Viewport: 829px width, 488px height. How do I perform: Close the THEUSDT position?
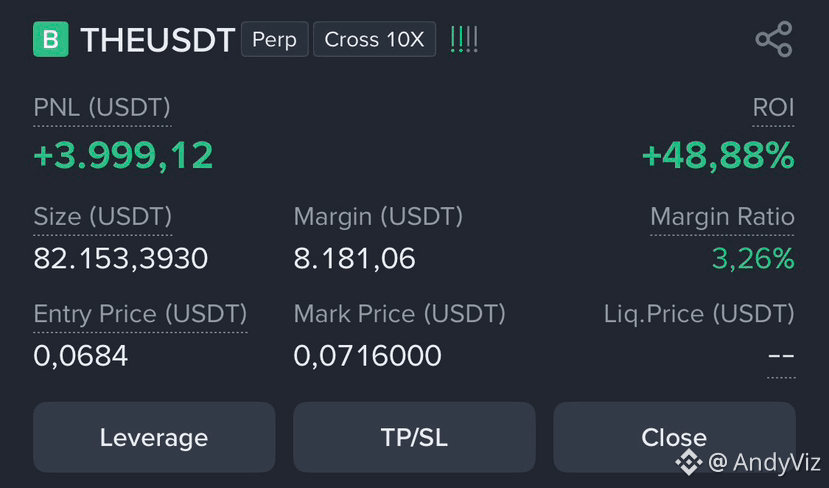674,437
